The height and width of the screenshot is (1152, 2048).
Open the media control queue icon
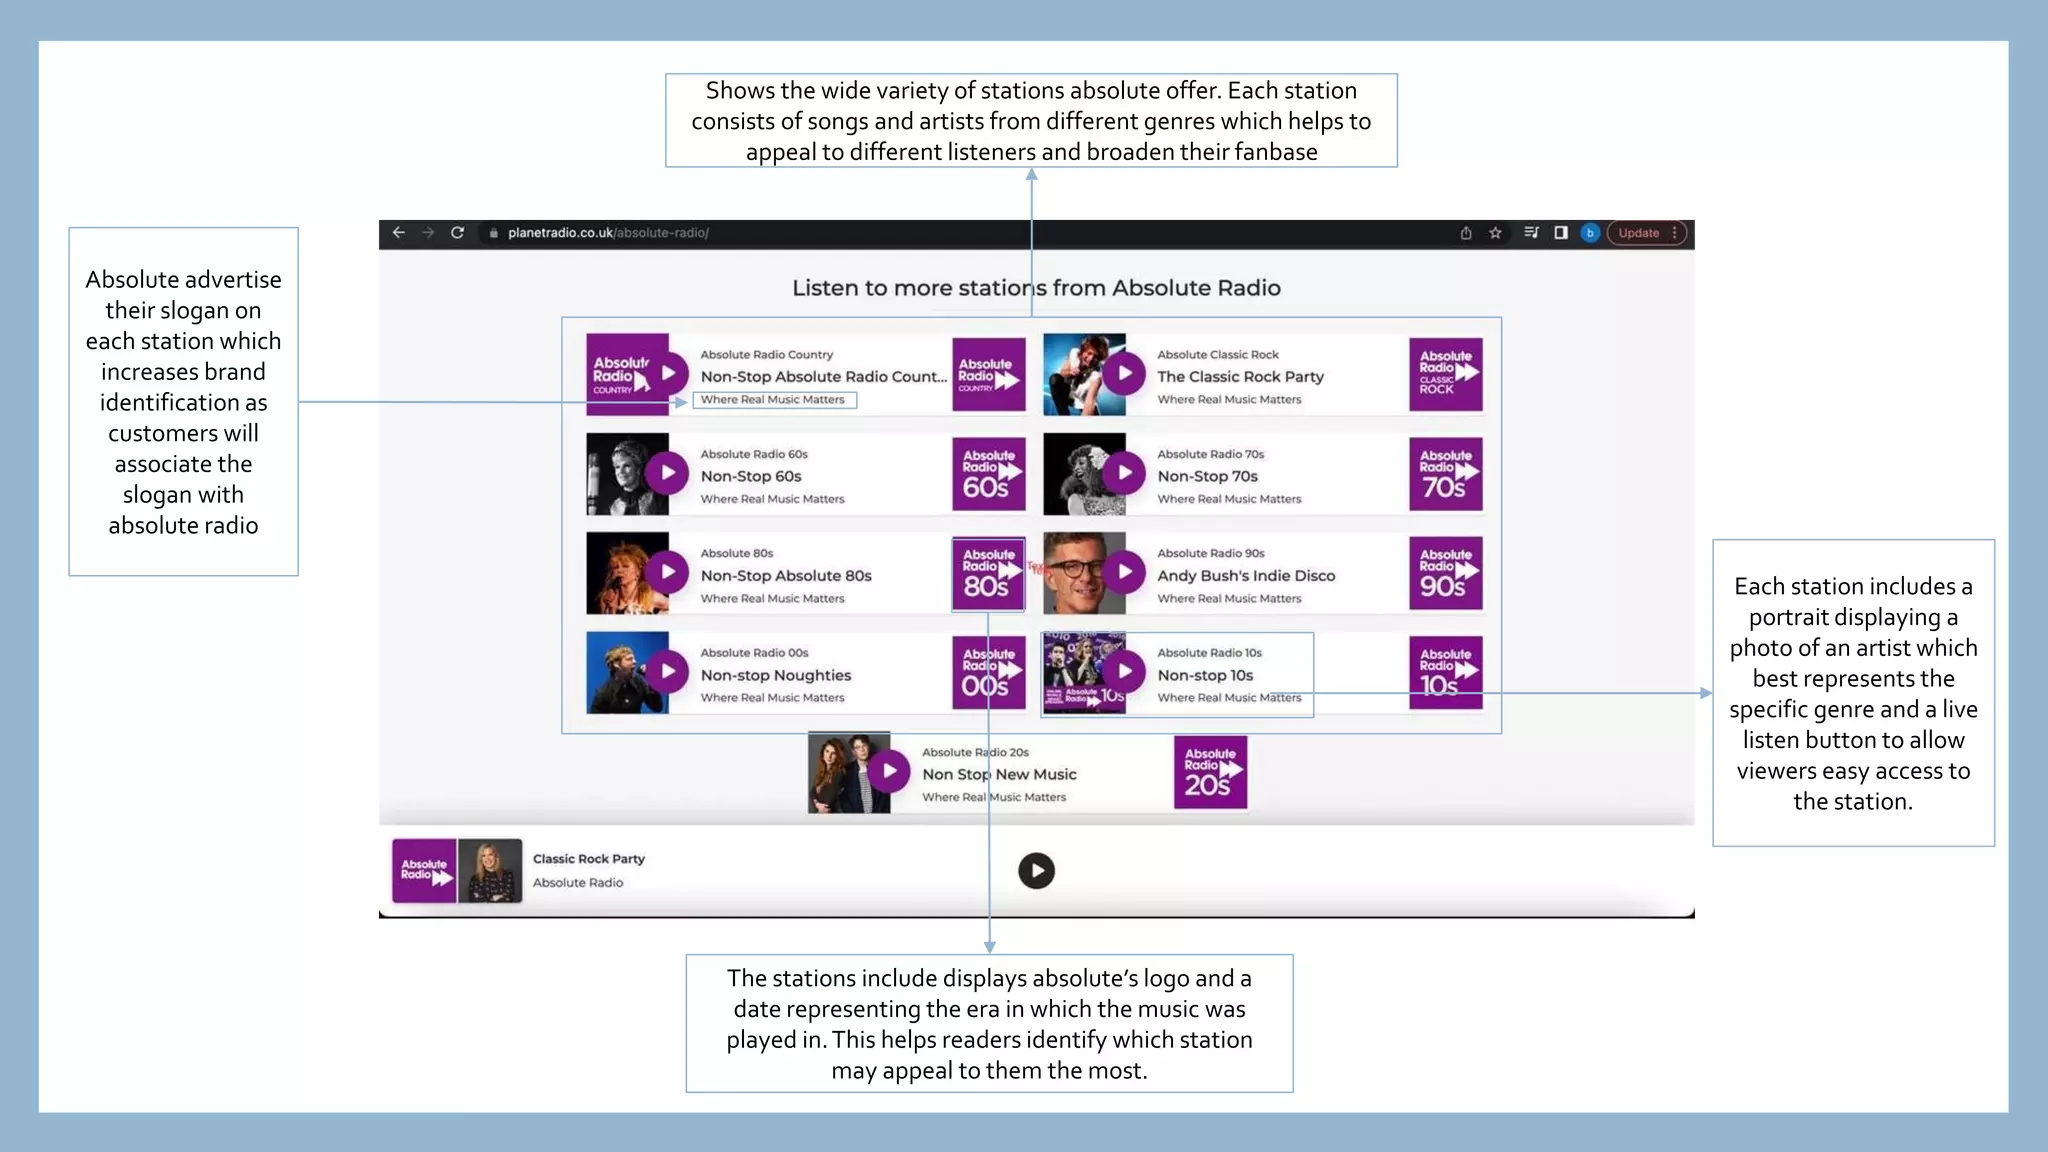(1531, 232)
